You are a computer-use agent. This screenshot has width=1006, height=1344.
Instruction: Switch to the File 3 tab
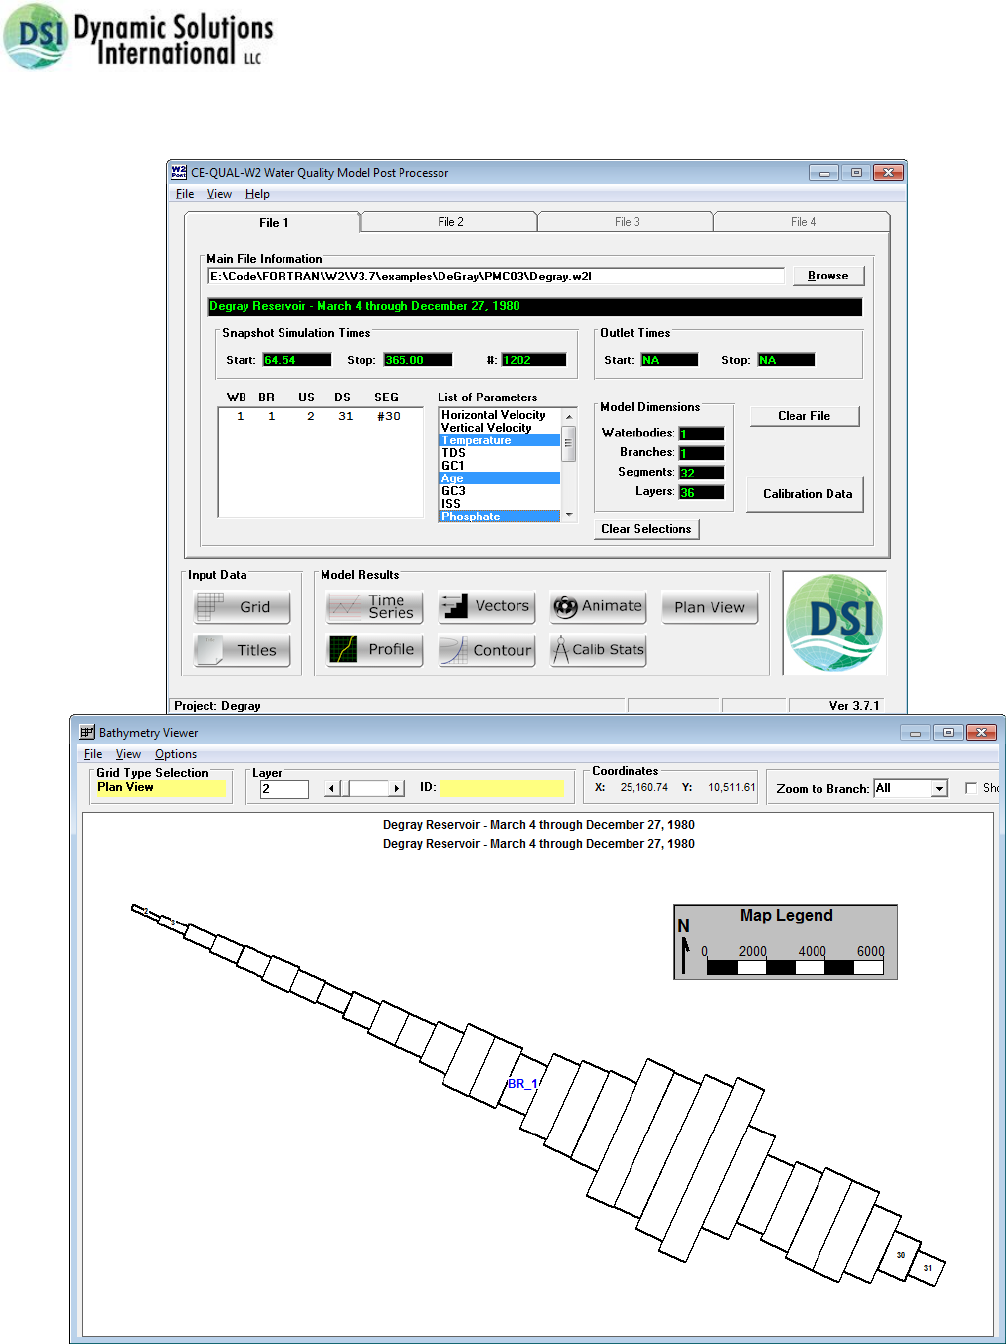pos(627,222)
